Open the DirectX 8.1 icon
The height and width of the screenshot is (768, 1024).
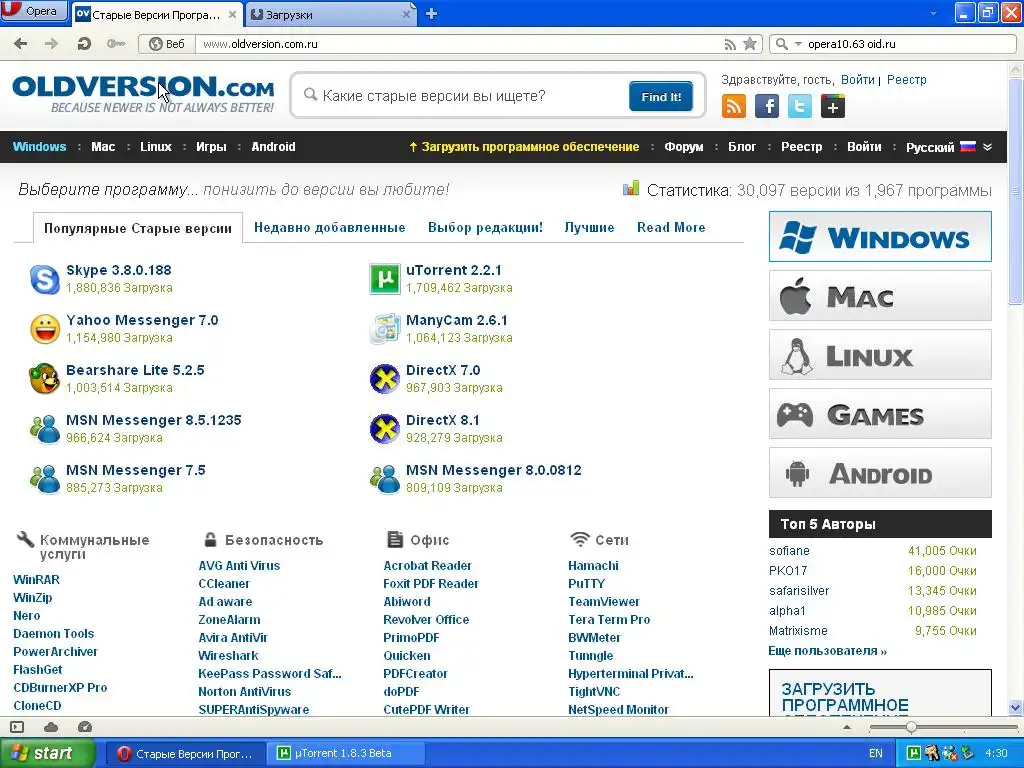pyautogui.click(x=385, y=429)
